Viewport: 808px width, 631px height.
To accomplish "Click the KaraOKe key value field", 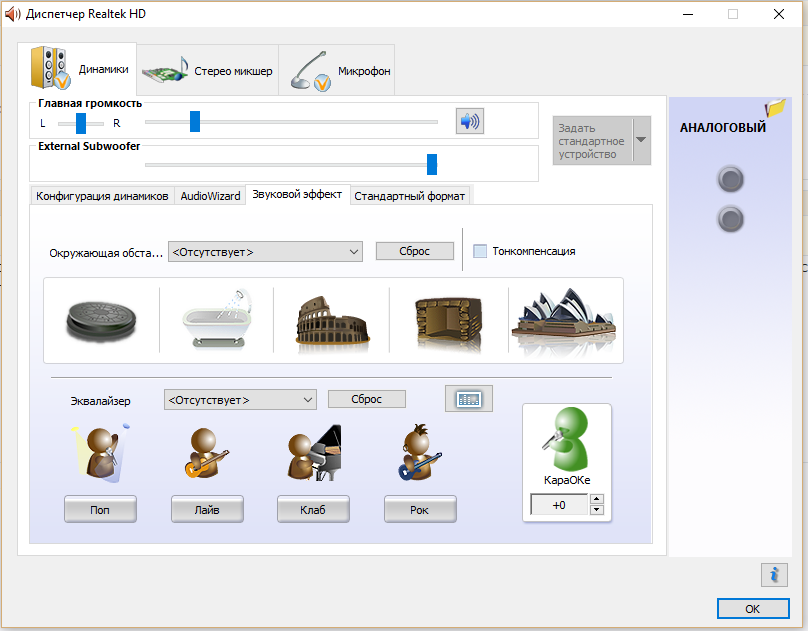I will (x=559, y=505).
